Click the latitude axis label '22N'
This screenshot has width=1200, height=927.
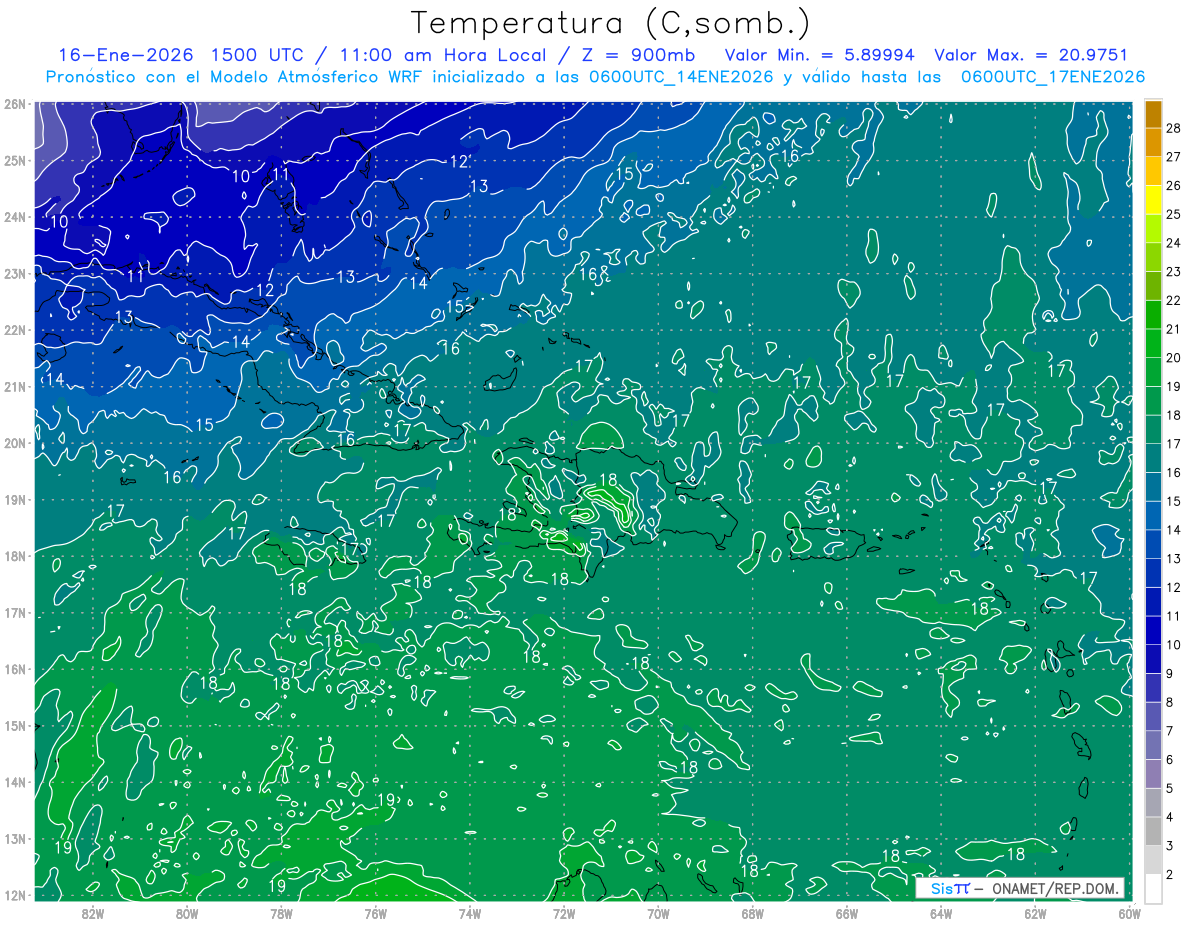(x=14, y=330)
